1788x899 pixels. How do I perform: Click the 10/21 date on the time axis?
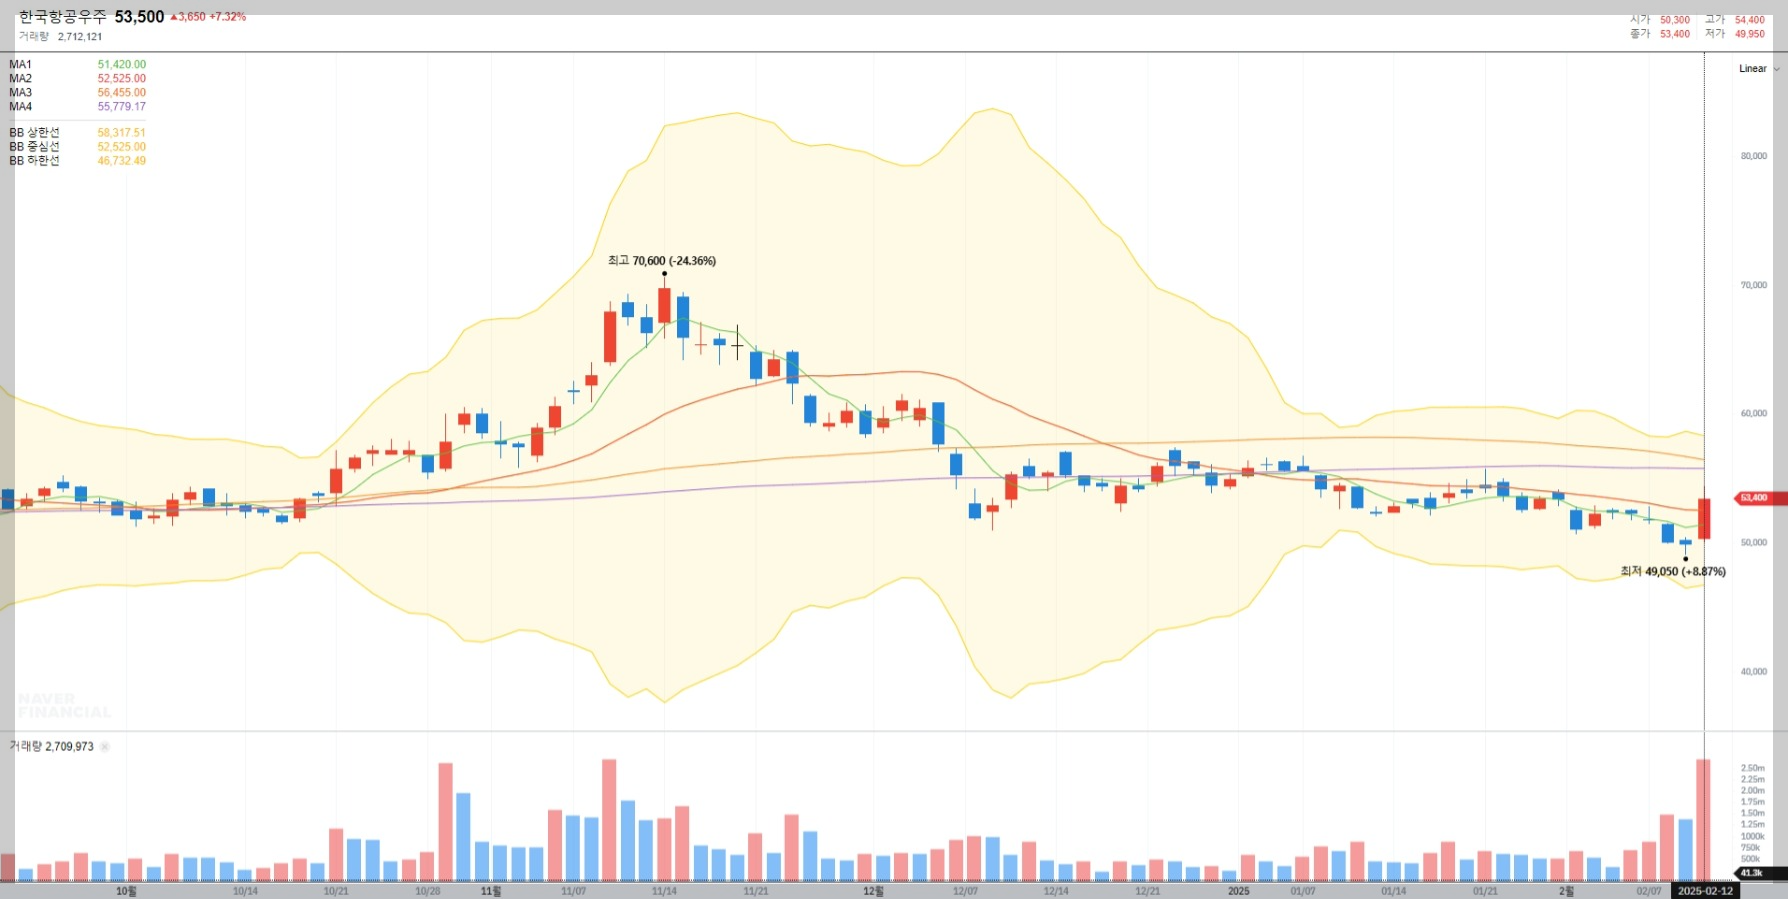(x=336, y=891)
